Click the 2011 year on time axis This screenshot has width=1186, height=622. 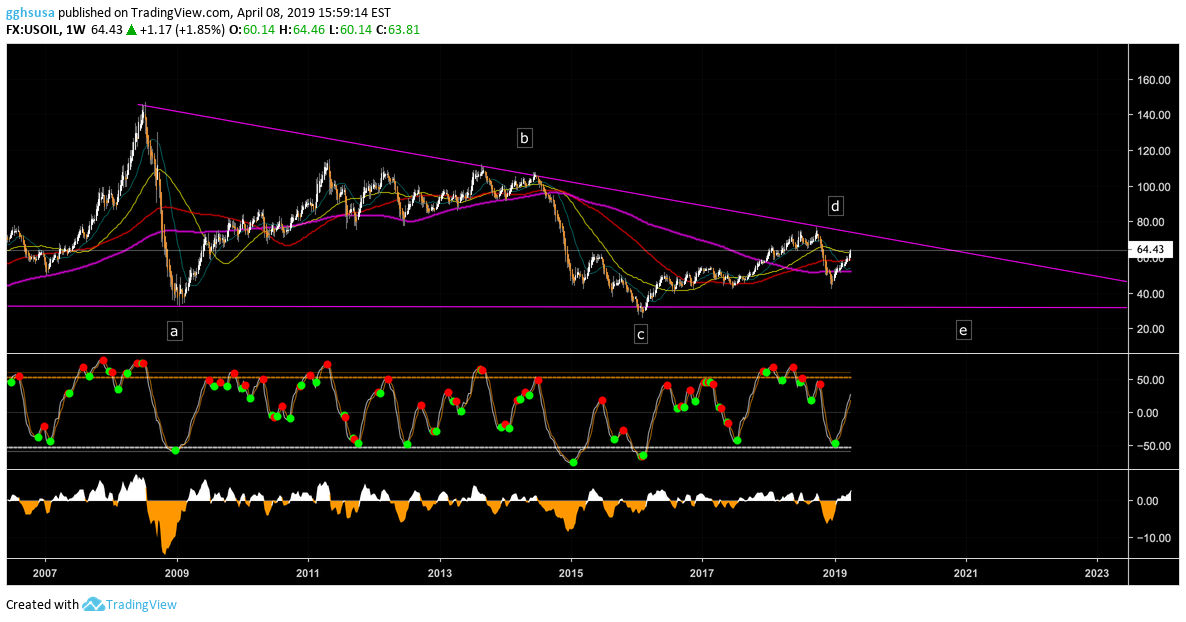309,574
